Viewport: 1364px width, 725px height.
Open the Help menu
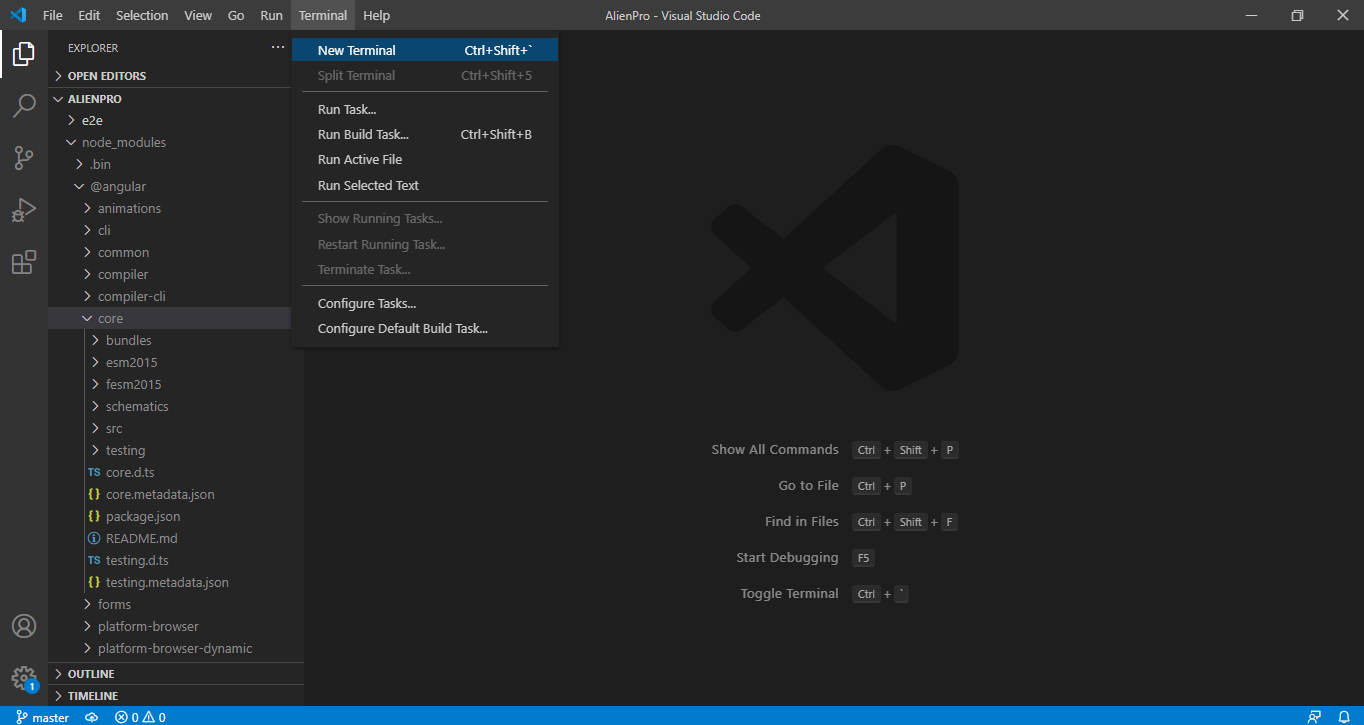click(x=377, y=15)
